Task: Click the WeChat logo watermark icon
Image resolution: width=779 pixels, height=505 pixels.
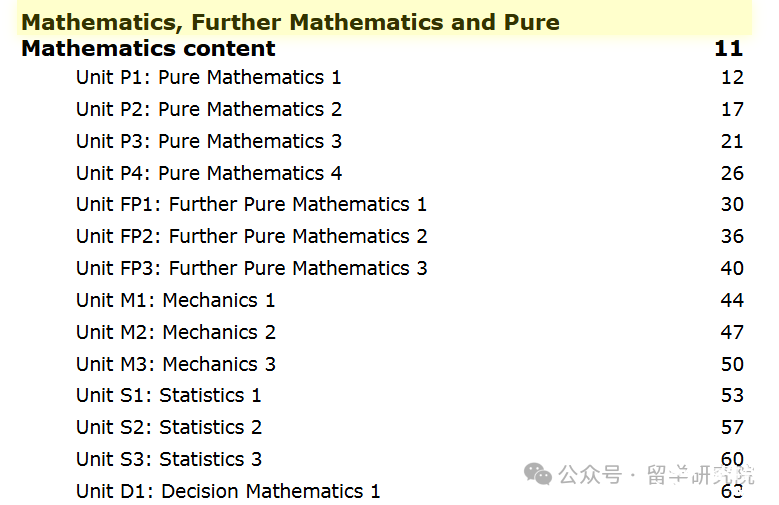Action: click(x=538, y=474)
